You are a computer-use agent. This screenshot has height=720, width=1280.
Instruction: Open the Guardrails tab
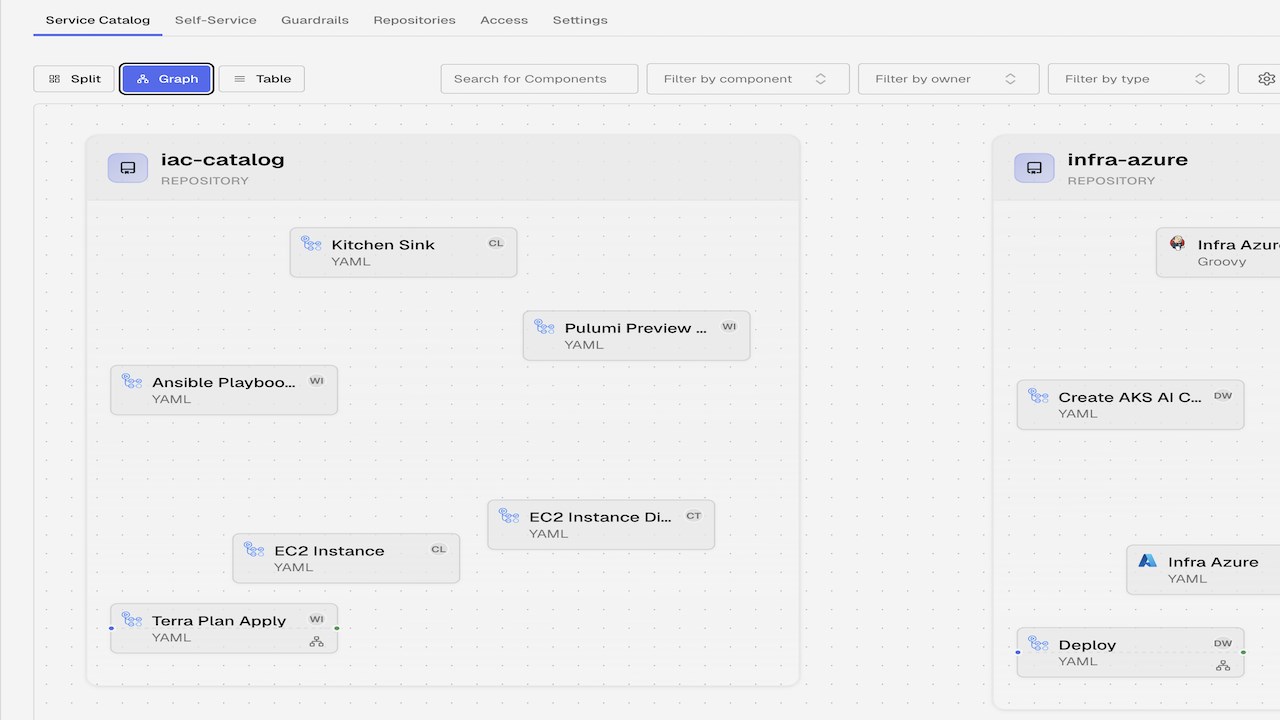click(x=315, y=20)
